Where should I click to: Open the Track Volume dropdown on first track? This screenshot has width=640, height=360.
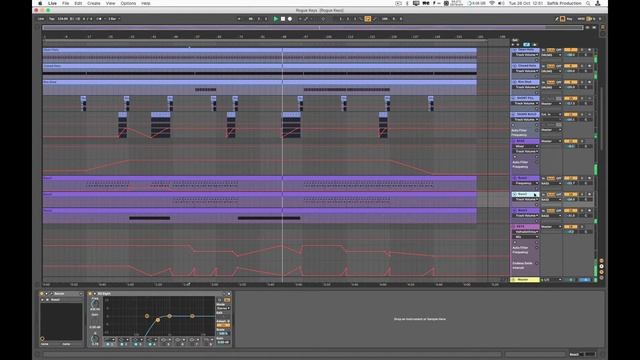coord(525,55)
